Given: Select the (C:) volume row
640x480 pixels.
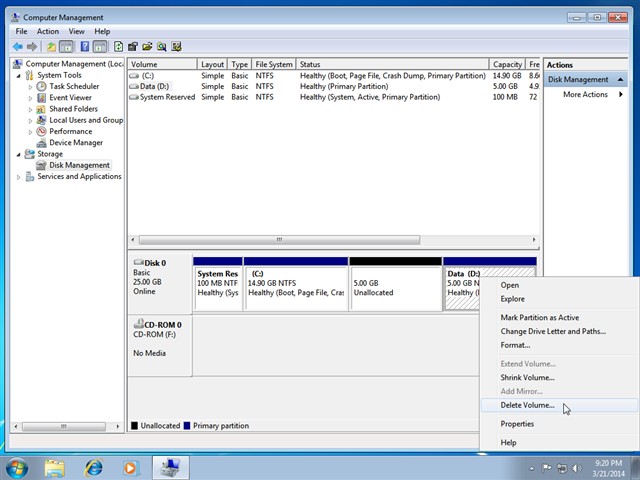Looking at the screenshot, I should coord(333,76).
